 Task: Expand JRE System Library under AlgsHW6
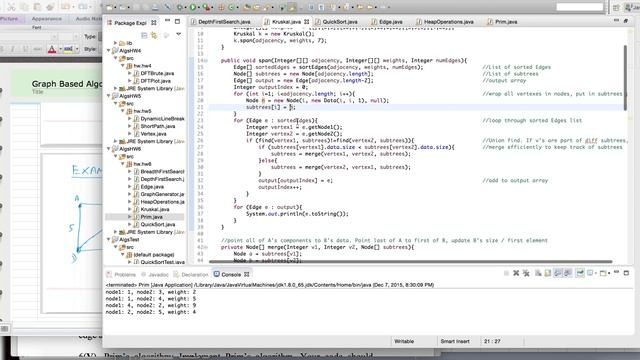click(116, 232)
